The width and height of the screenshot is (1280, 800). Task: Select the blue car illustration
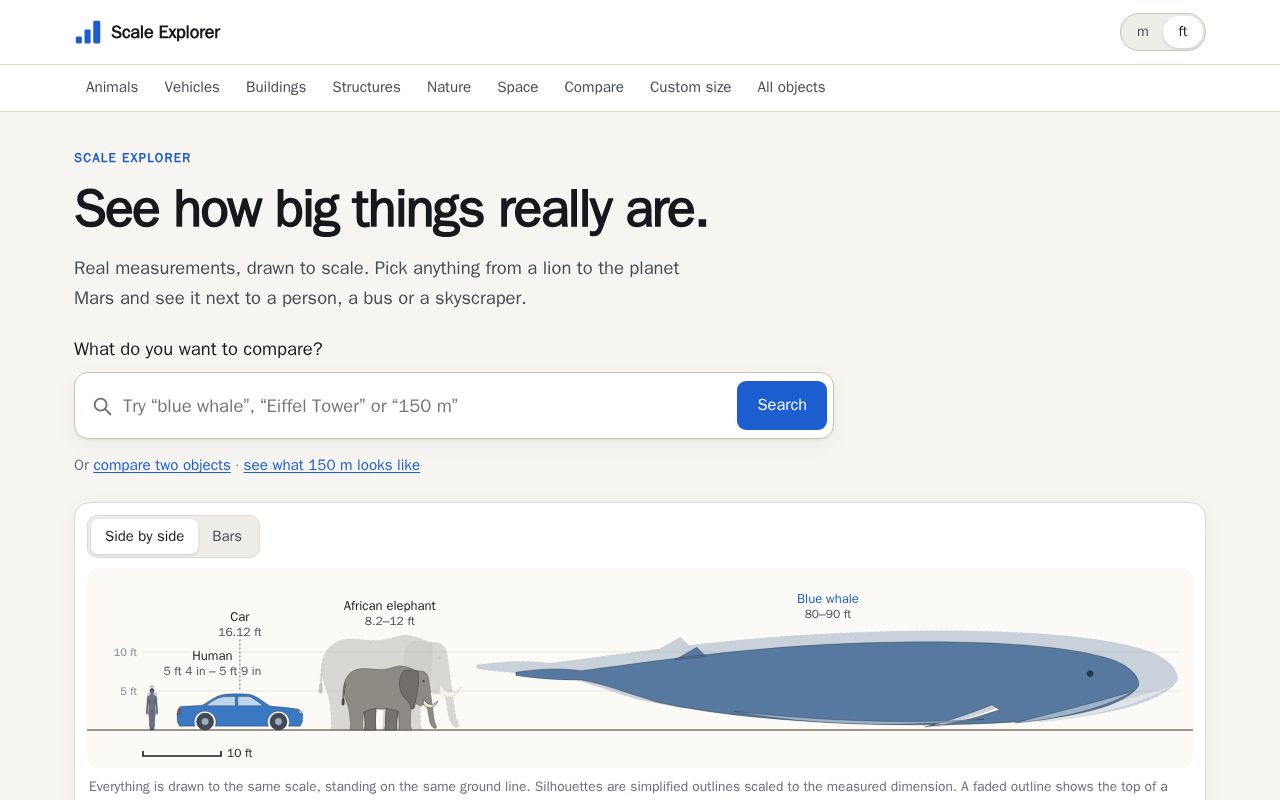pos(240,711)
